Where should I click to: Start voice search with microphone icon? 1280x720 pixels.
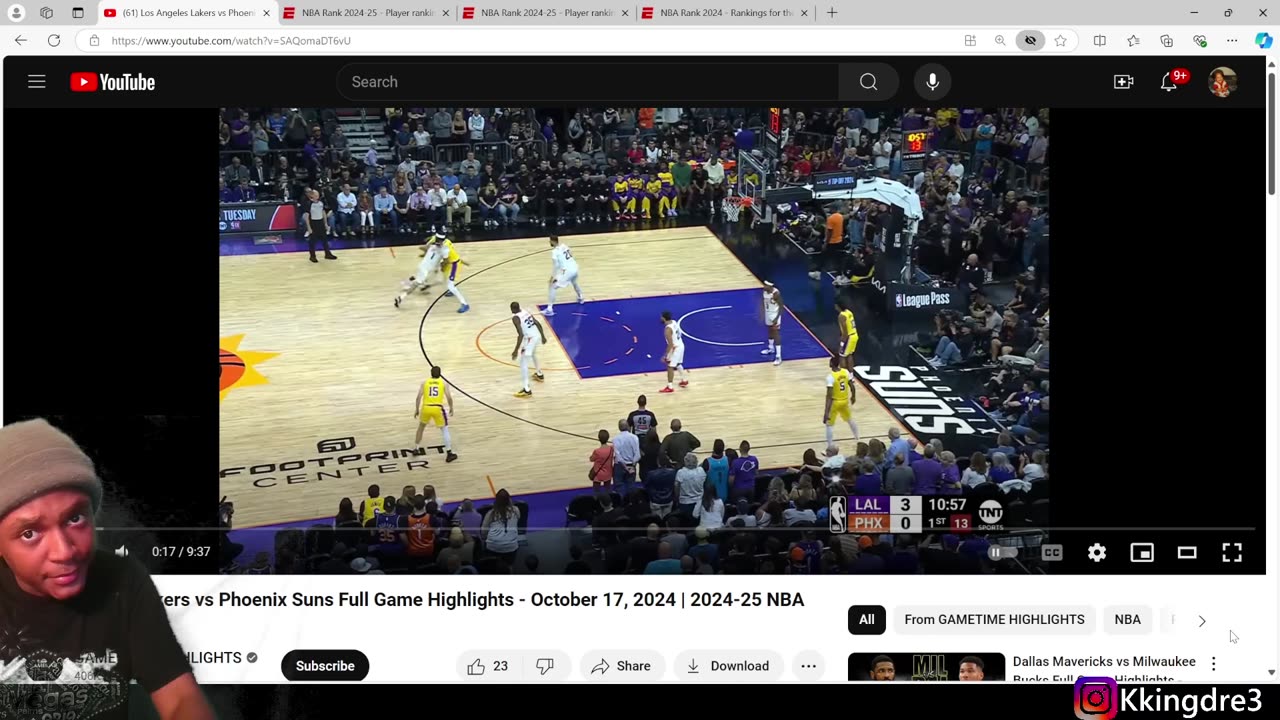[932, 82]
